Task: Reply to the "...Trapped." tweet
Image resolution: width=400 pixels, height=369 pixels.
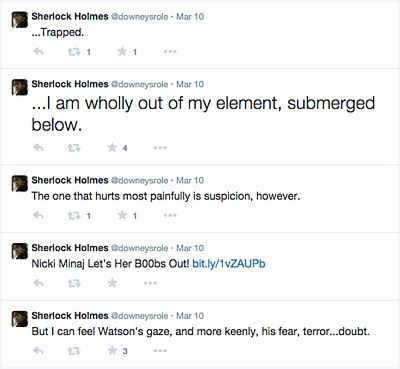Action: 38,52
